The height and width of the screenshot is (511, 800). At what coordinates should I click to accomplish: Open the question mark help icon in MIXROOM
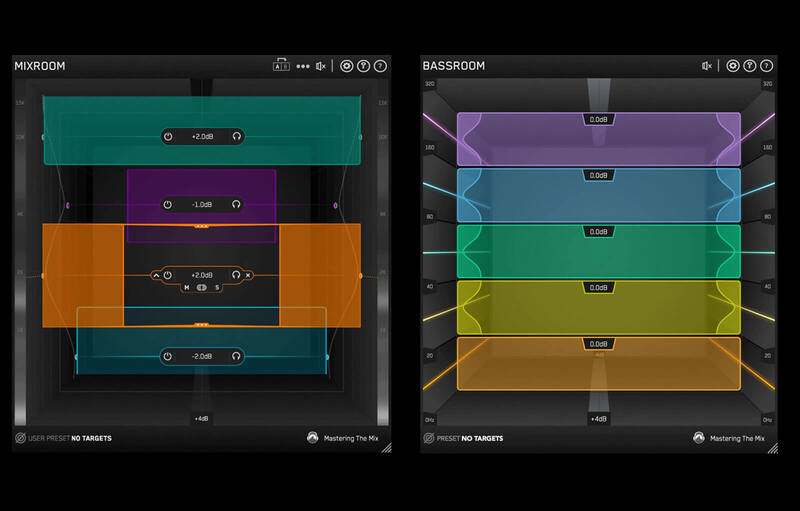[x=380, y=66]
